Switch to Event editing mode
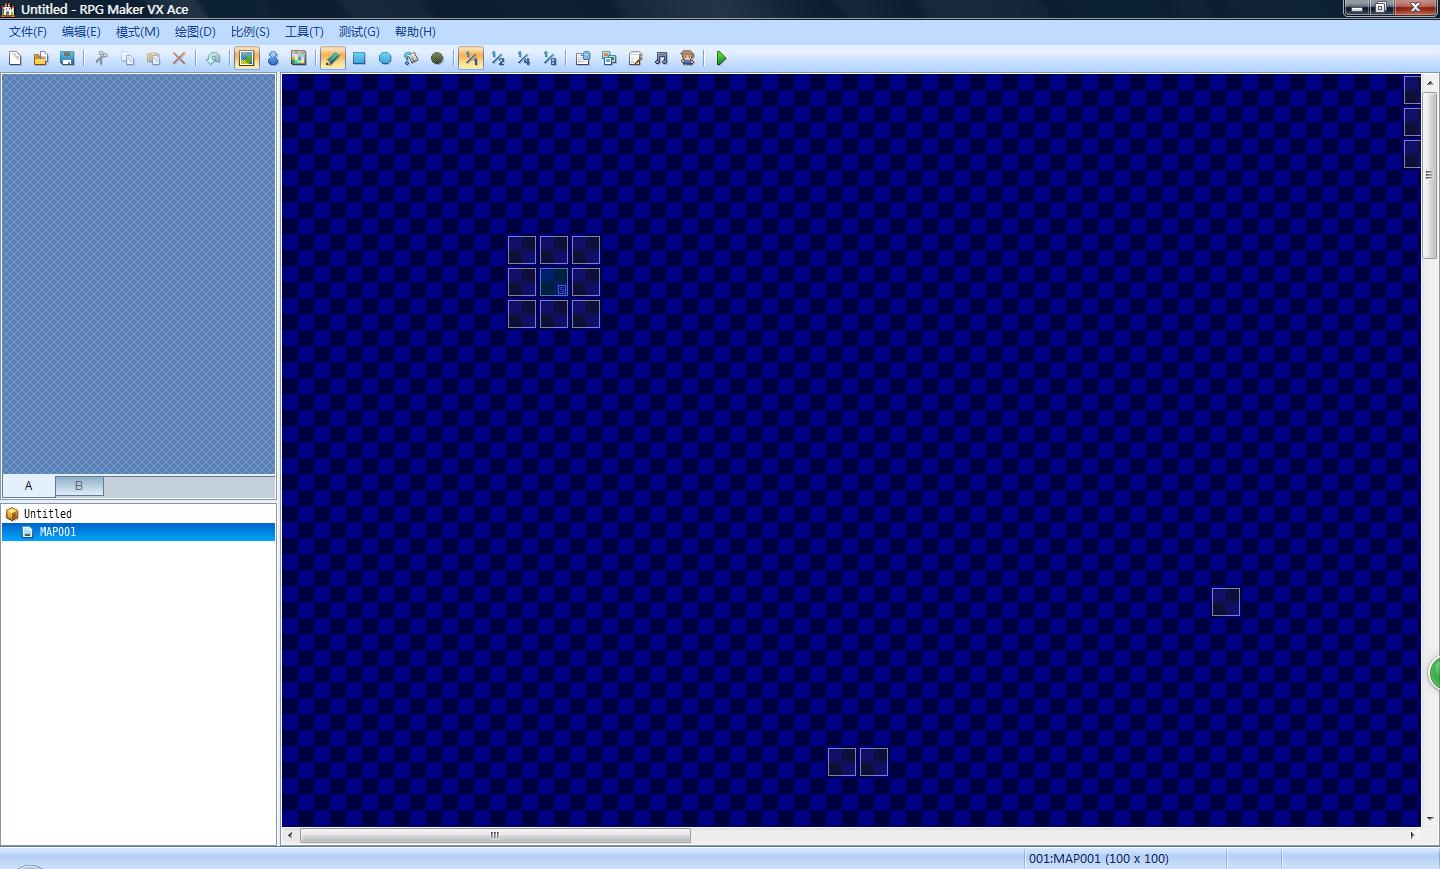1440x869 pixels. pos(273,58)
